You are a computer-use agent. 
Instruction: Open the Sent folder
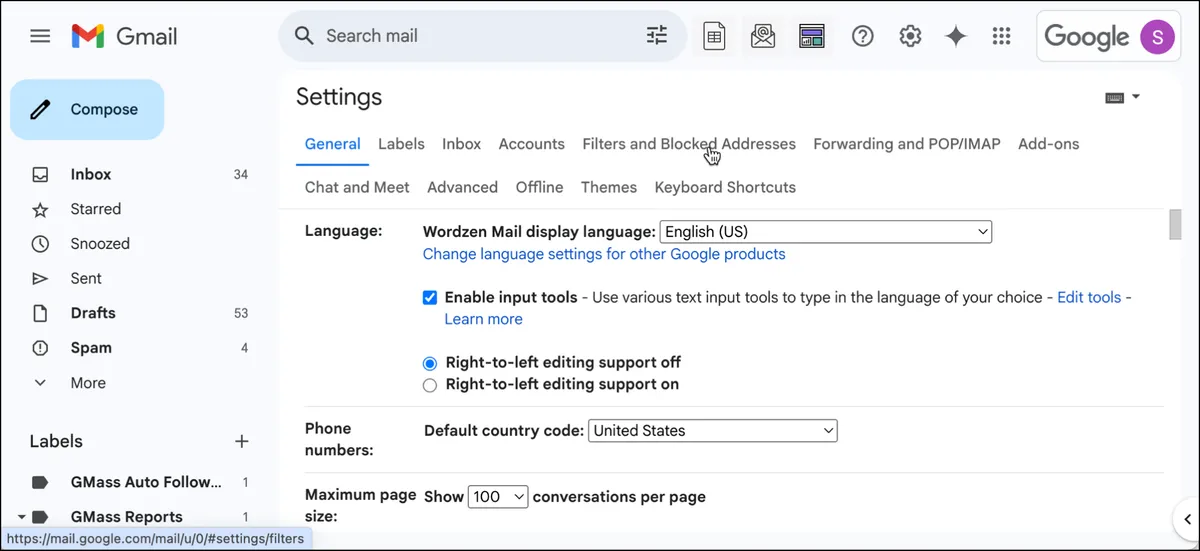point(86,278)
